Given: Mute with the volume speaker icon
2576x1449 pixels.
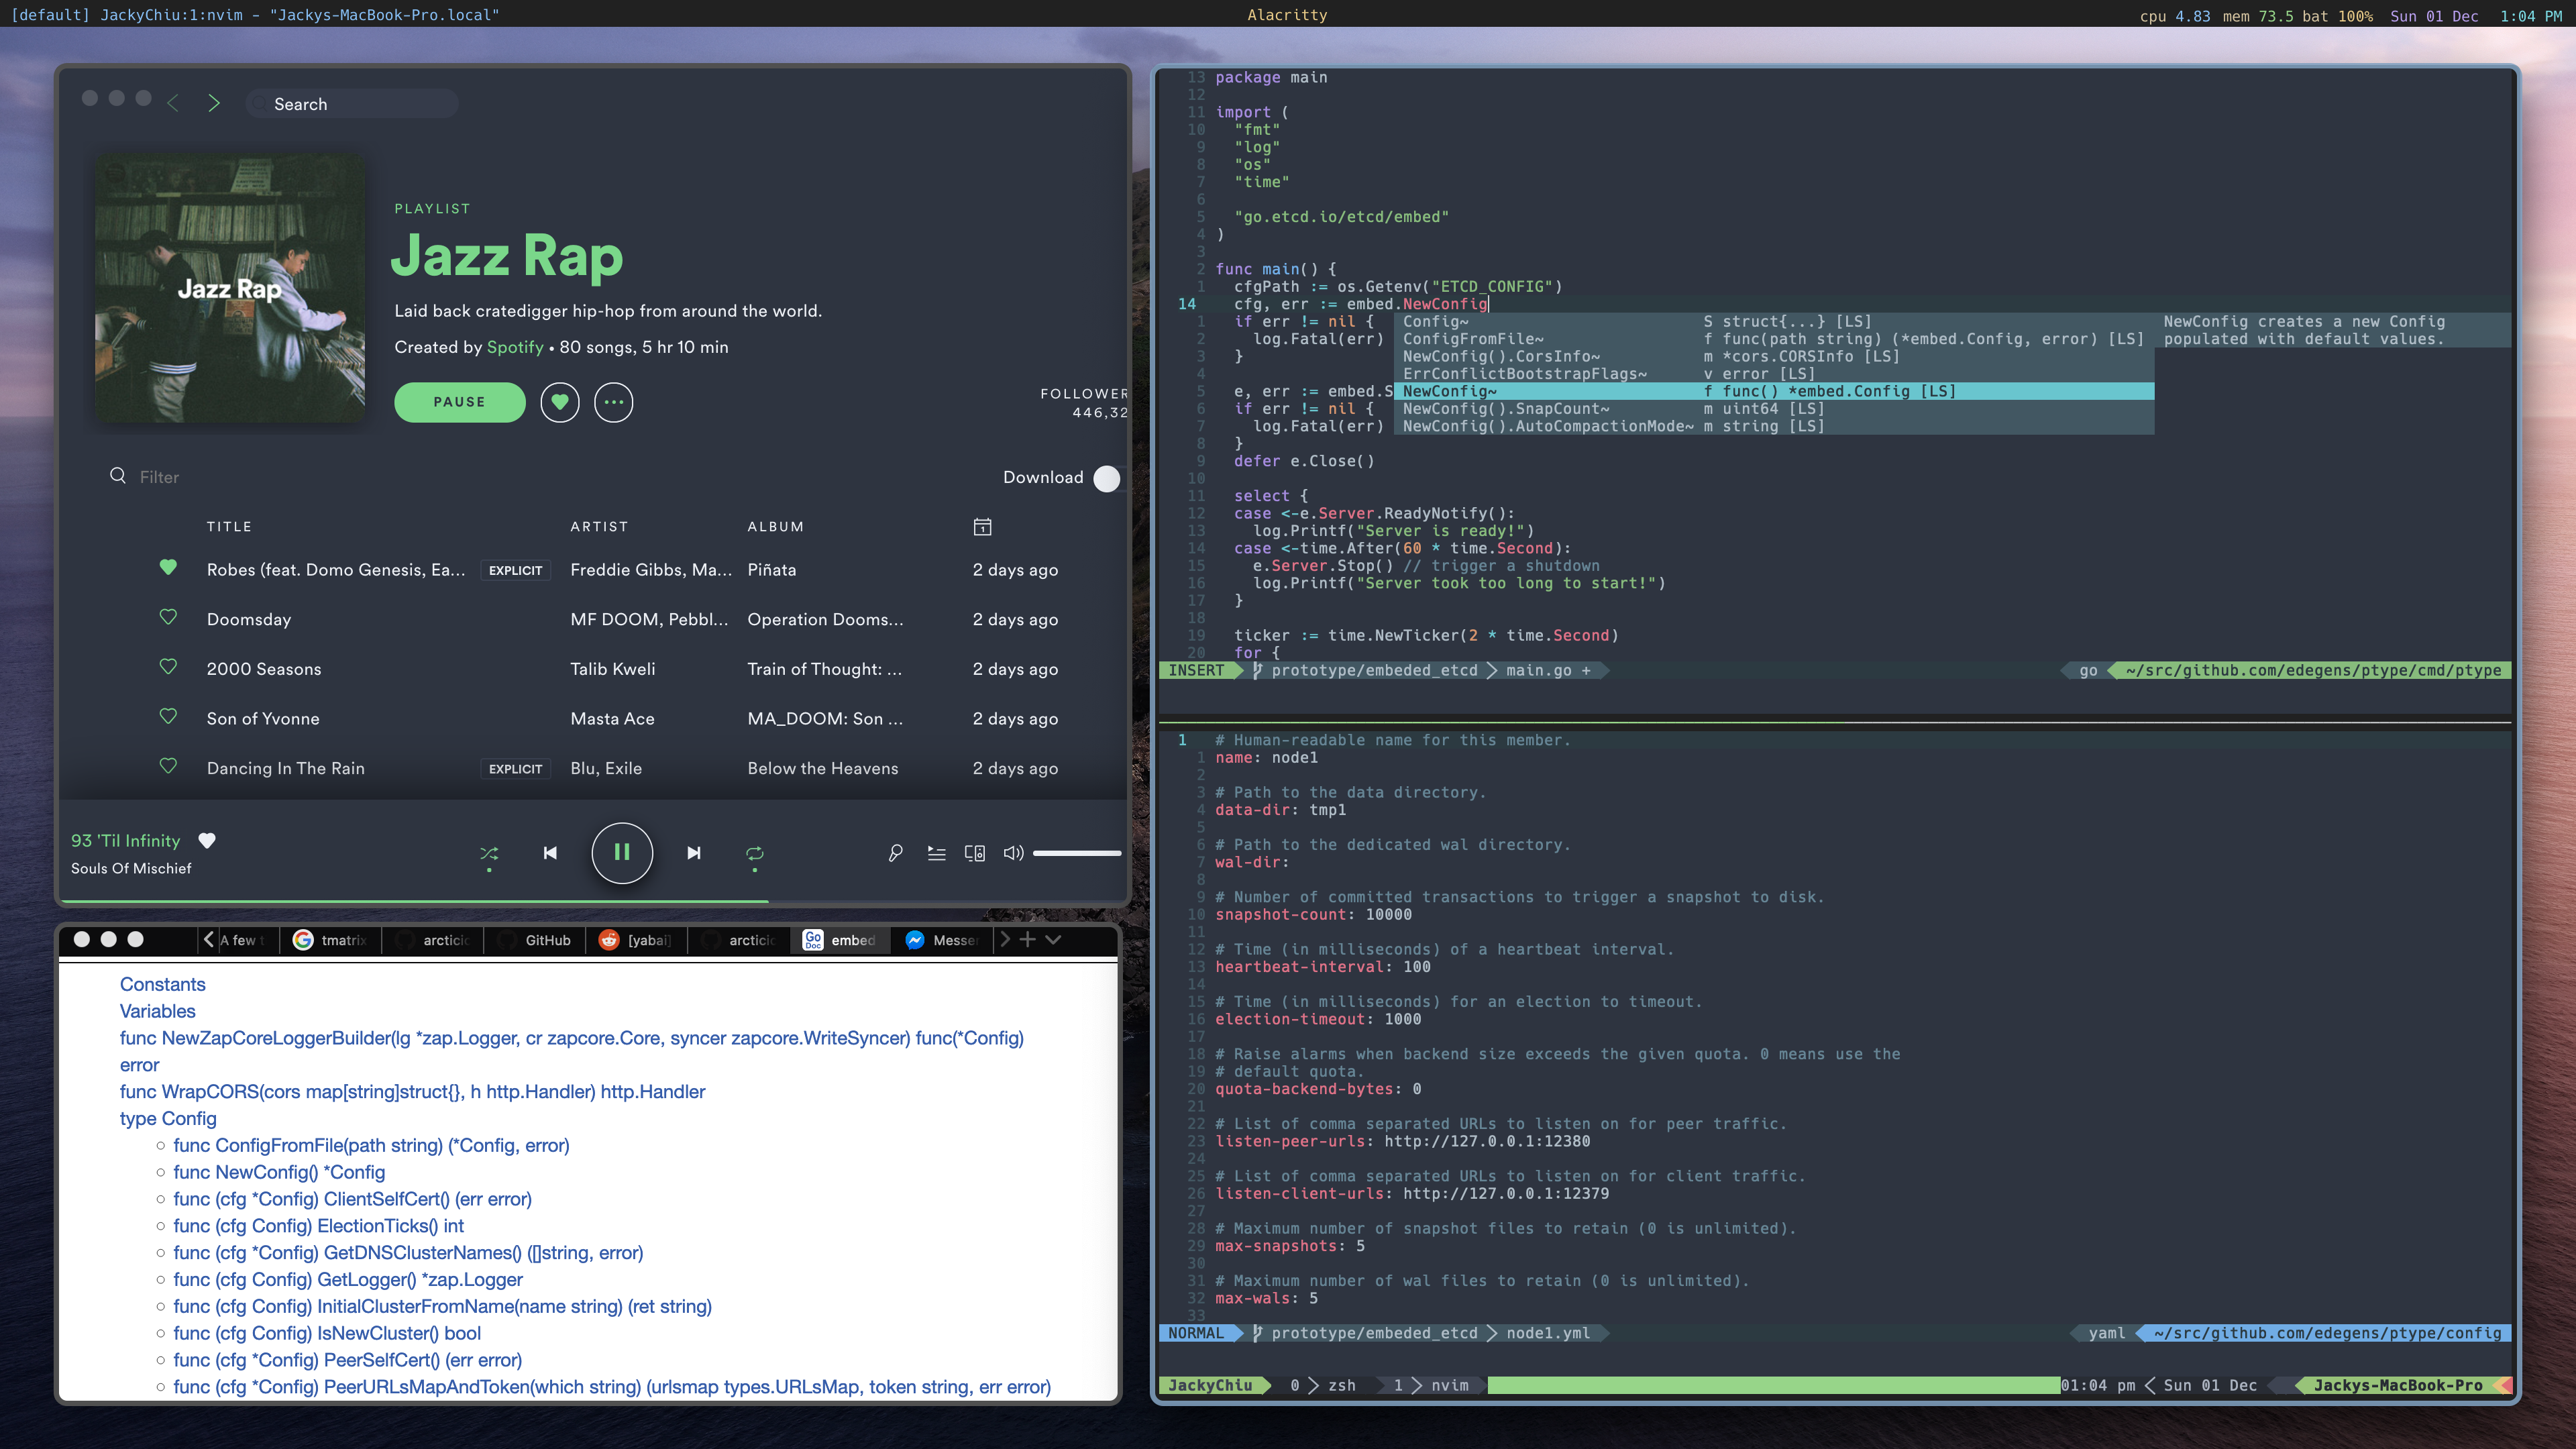Looking at the screenshot, I should click(1013, 853).
